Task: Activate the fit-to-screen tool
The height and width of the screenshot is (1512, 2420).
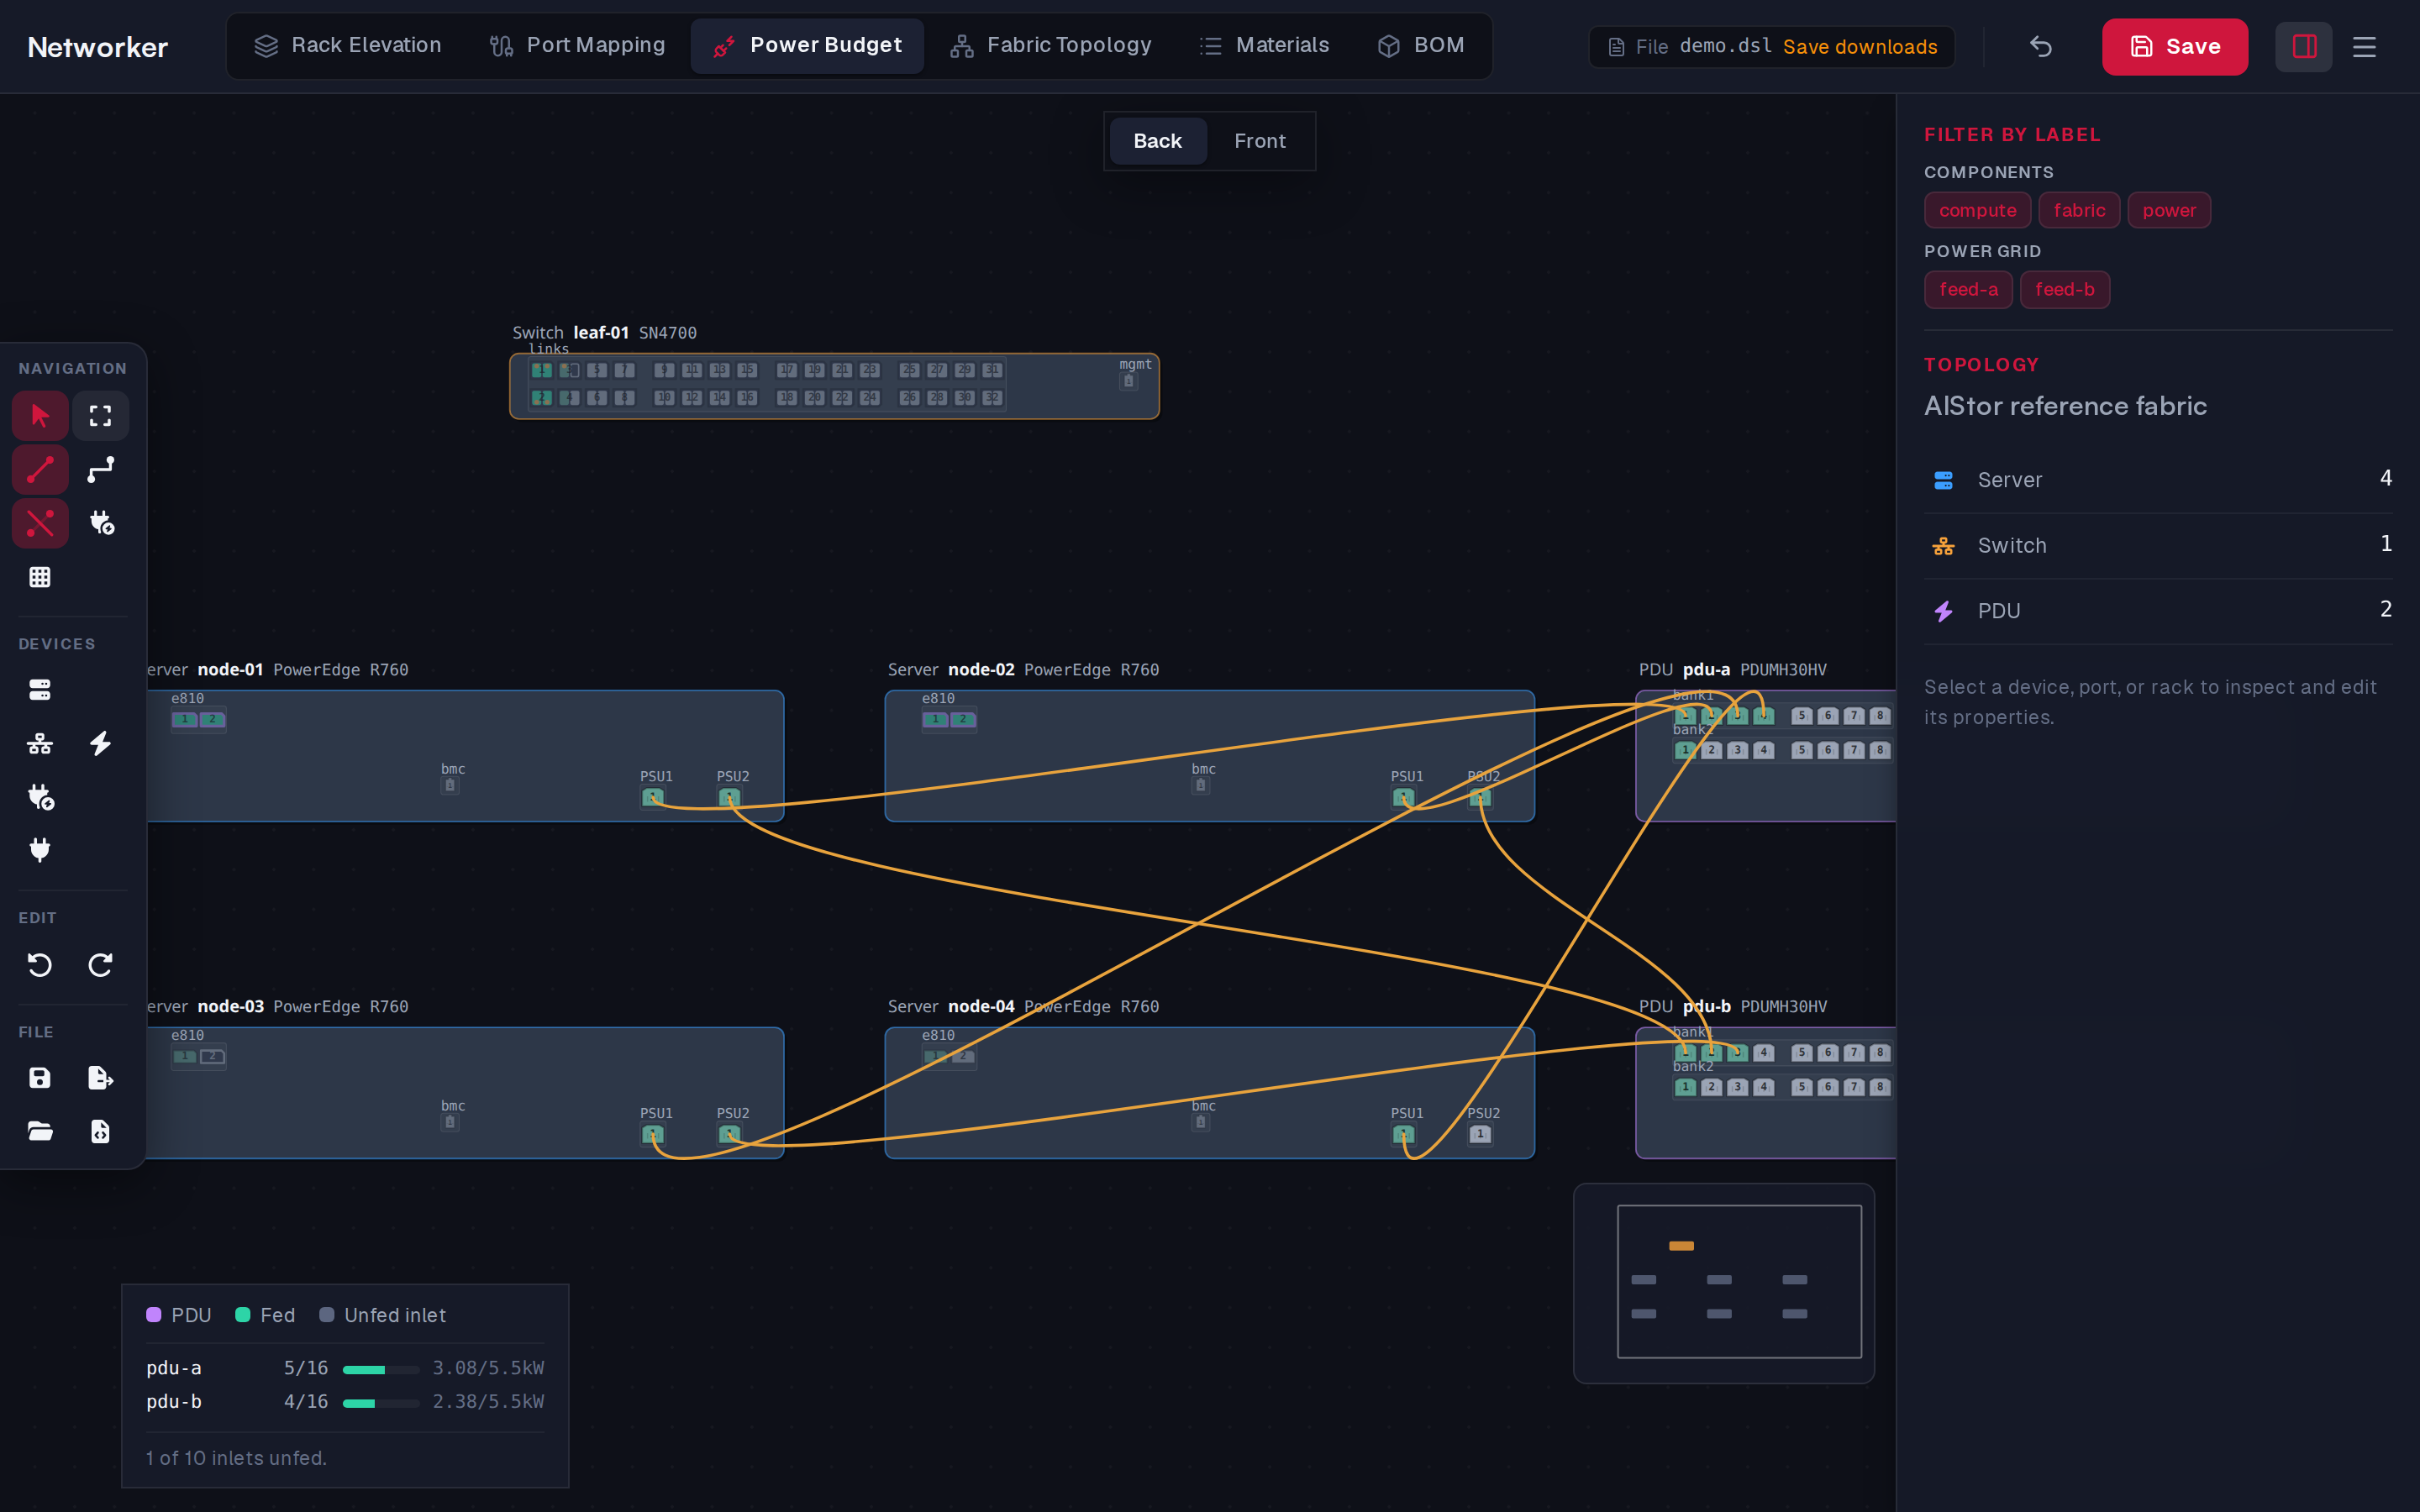Action: pyautogui.click(x=100, y=416)
